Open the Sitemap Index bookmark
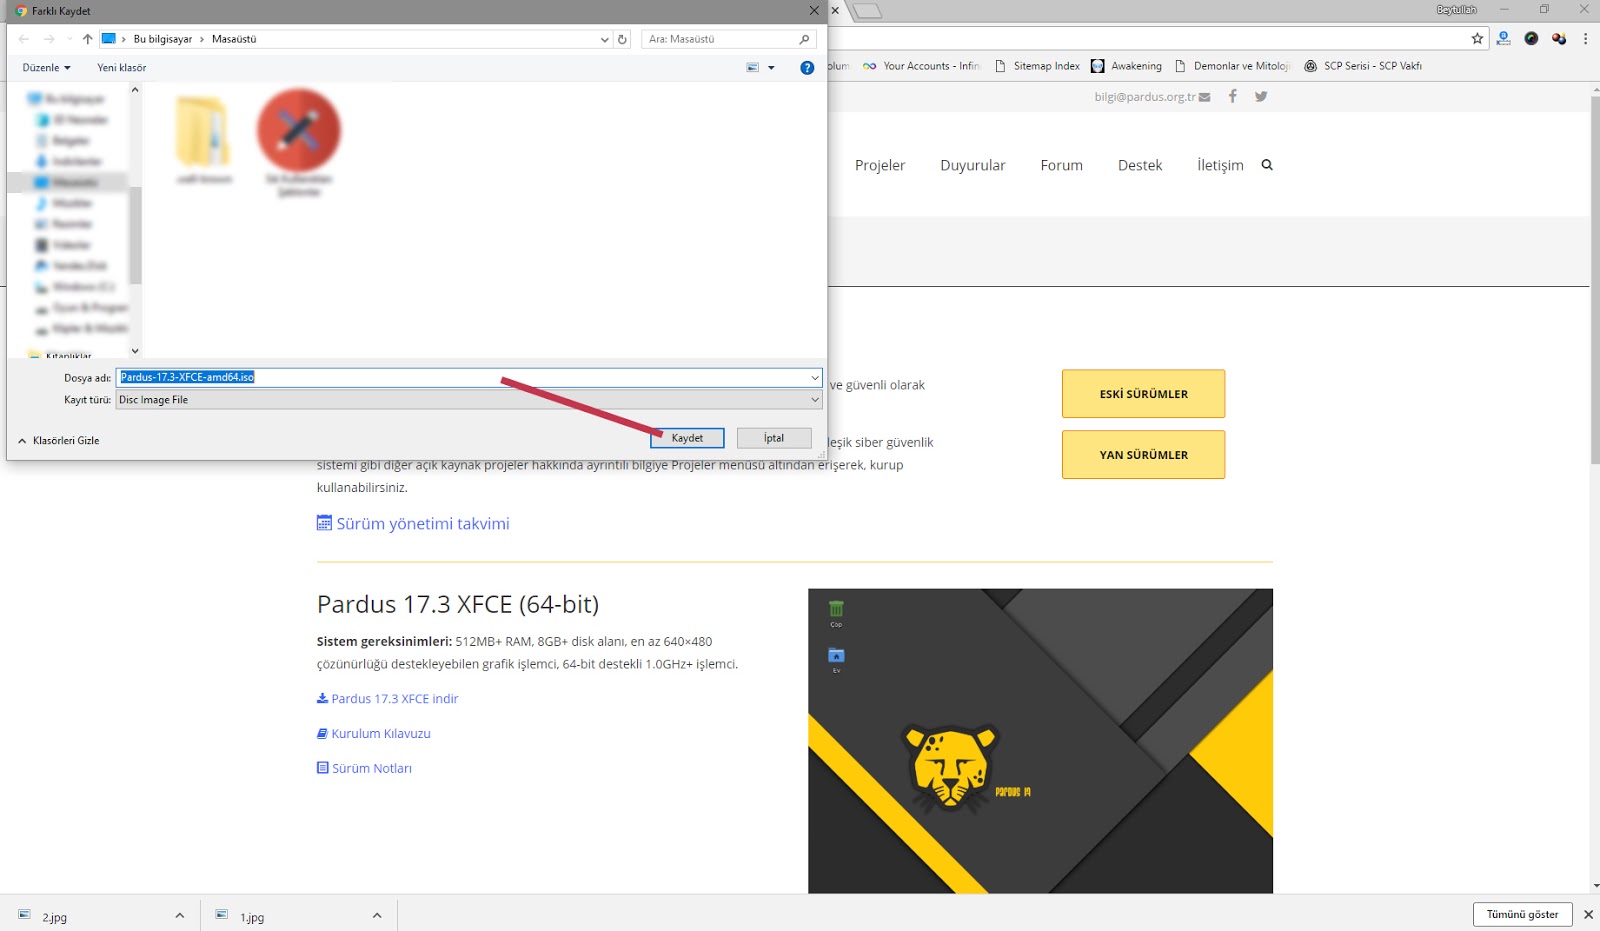 (x=1037, y=66)
